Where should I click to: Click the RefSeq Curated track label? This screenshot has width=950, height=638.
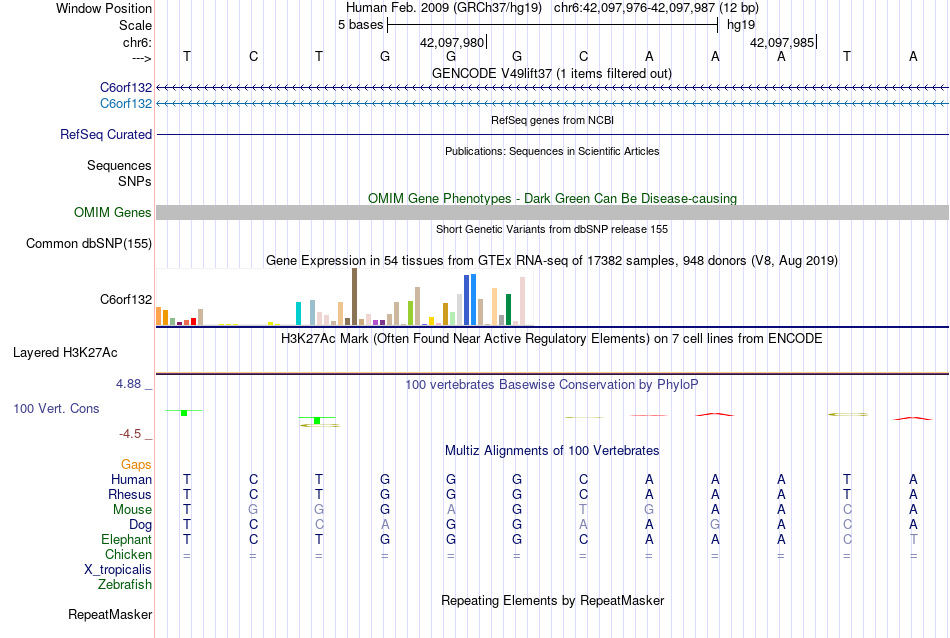(105, 135)
